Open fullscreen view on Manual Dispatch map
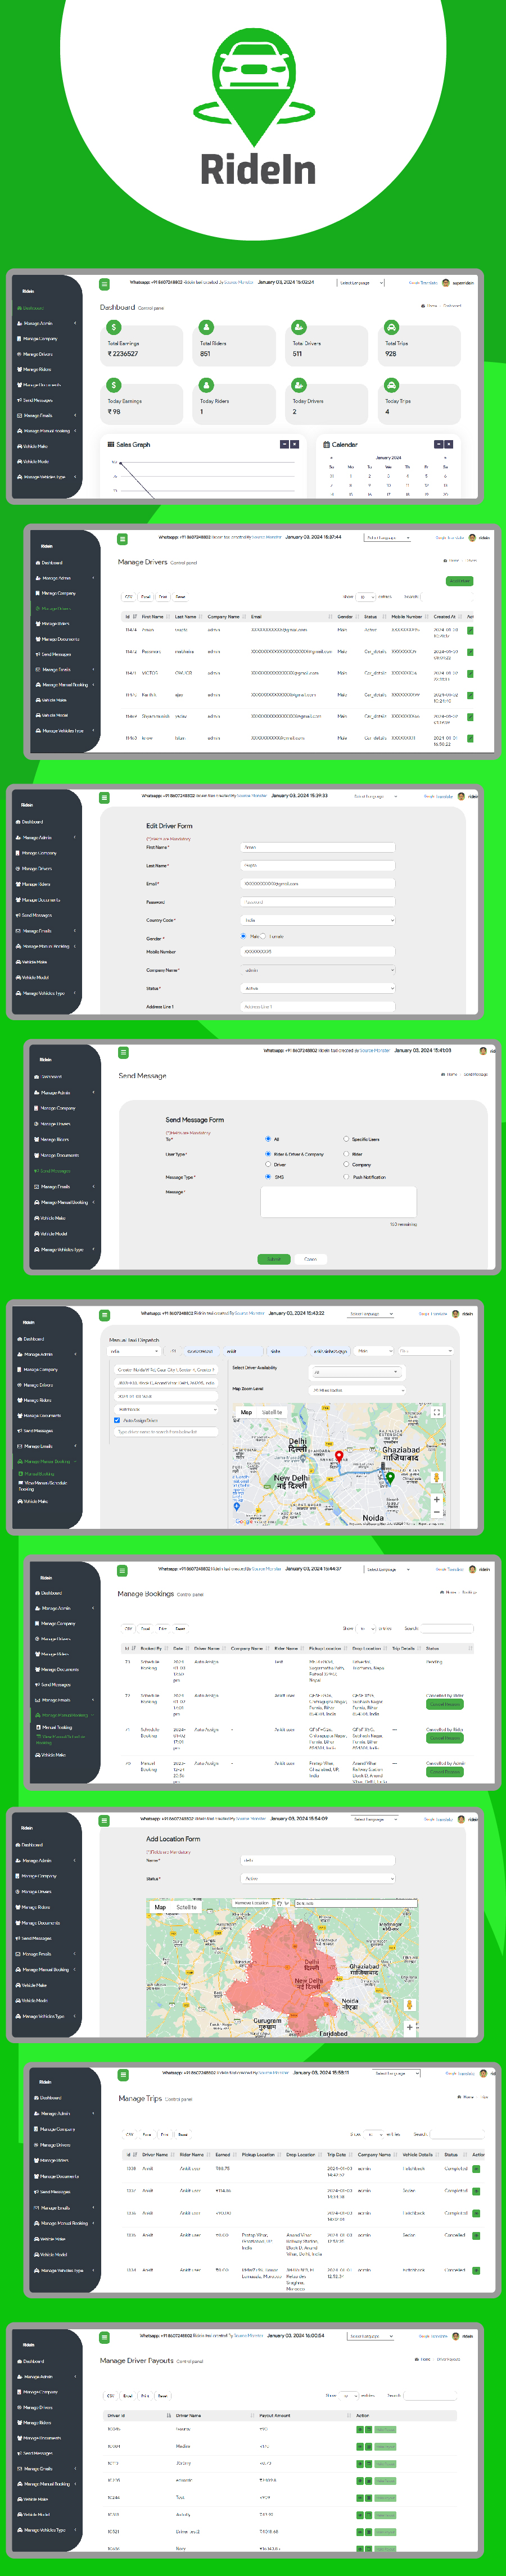This screenshot has height=2576, width=506. pos(436,1412)
